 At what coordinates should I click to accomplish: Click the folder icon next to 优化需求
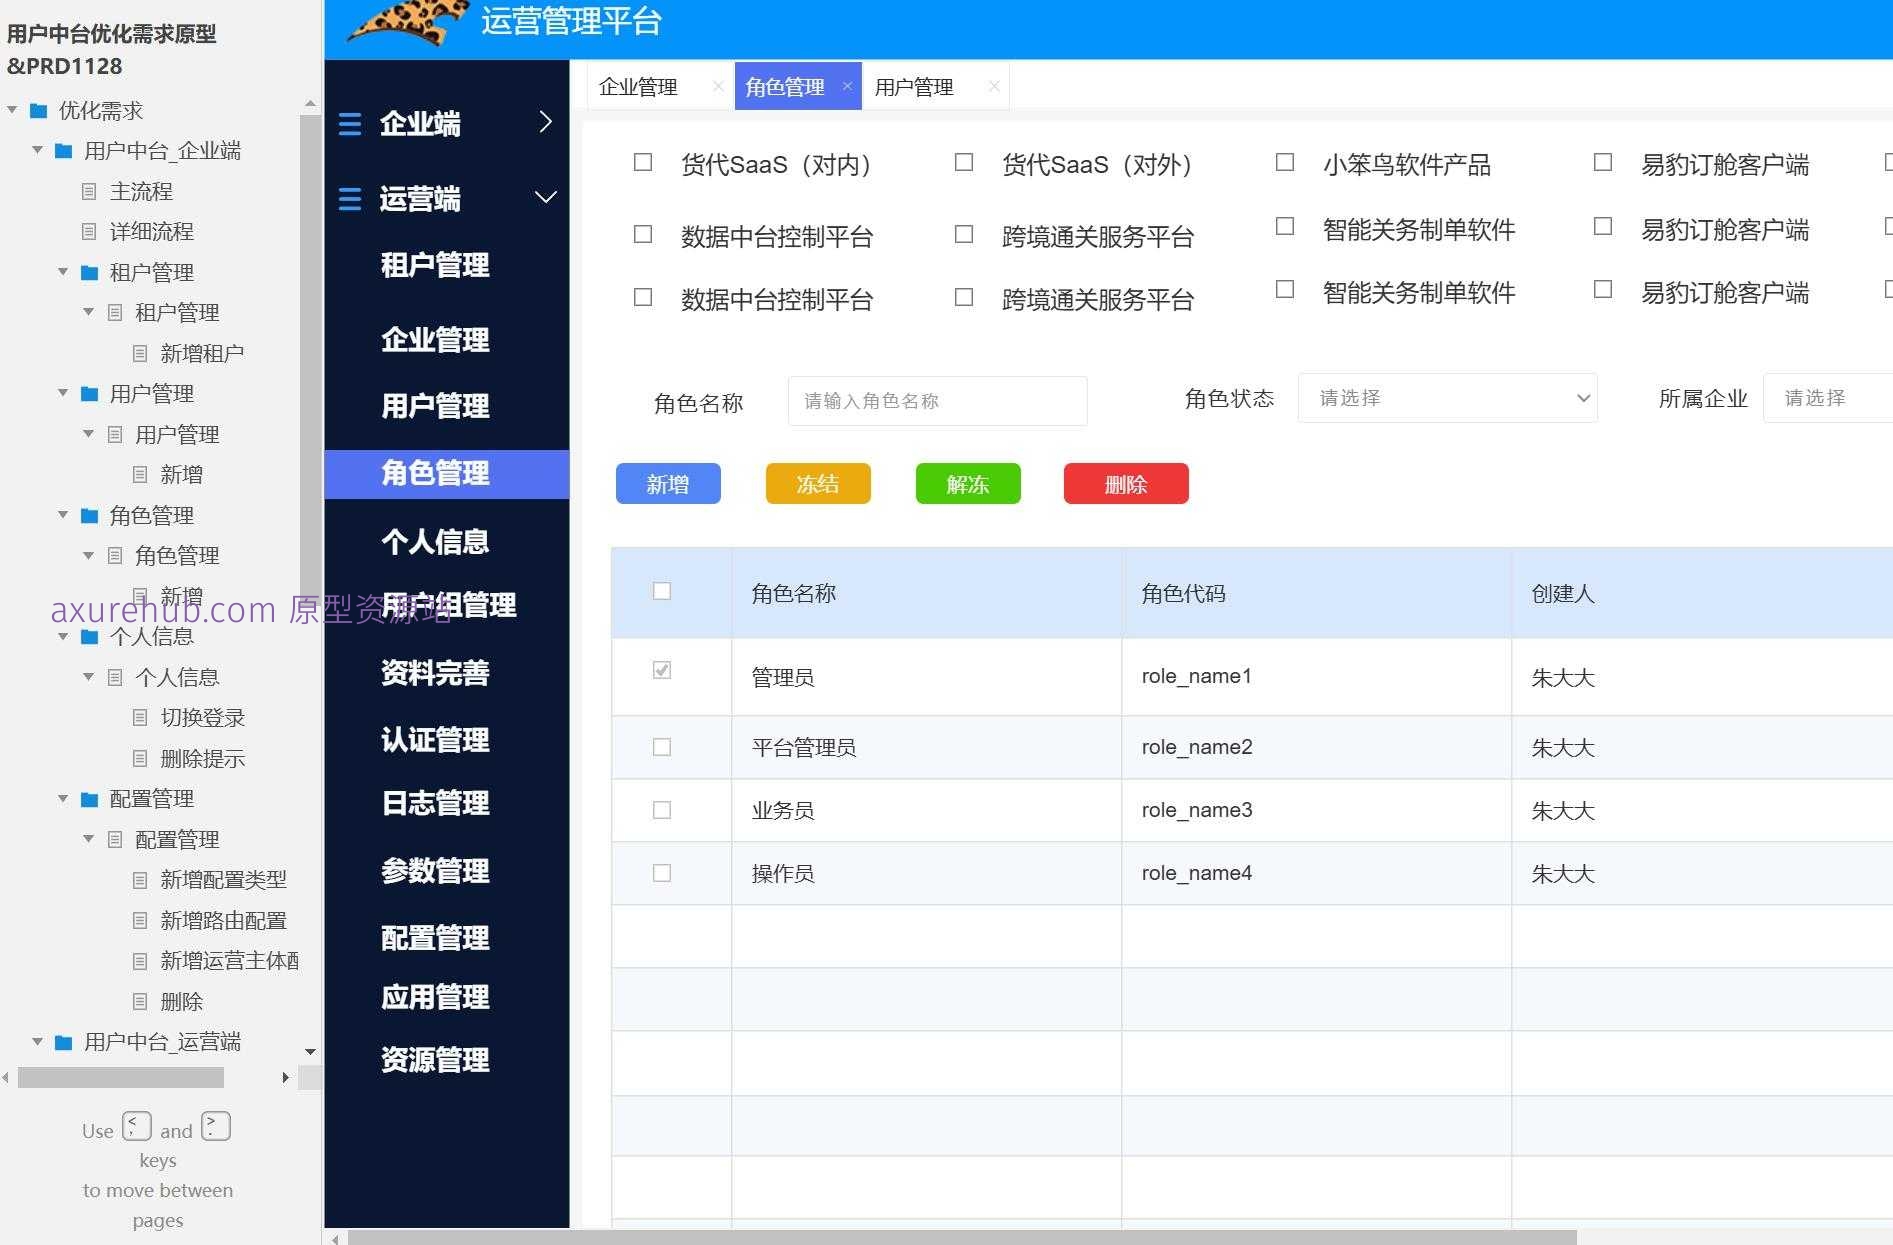pyautogui.click(x=38, y=111)
